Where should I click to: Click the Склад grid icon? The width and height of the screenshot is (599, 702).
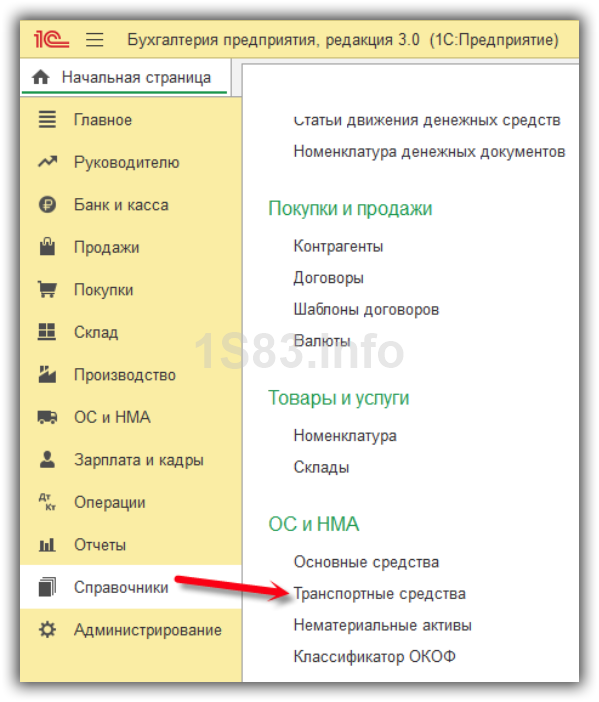[47, 332]
